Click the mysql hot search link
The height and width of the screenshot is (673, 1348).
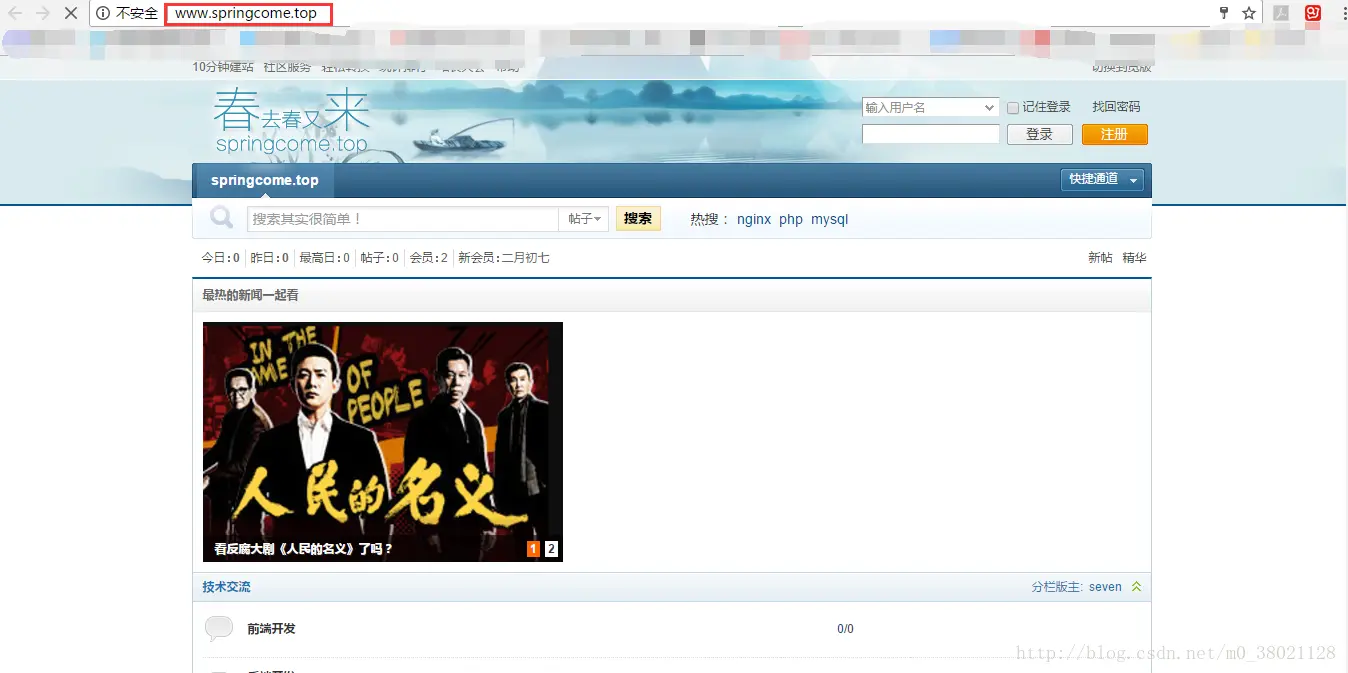tap(829, 219)
